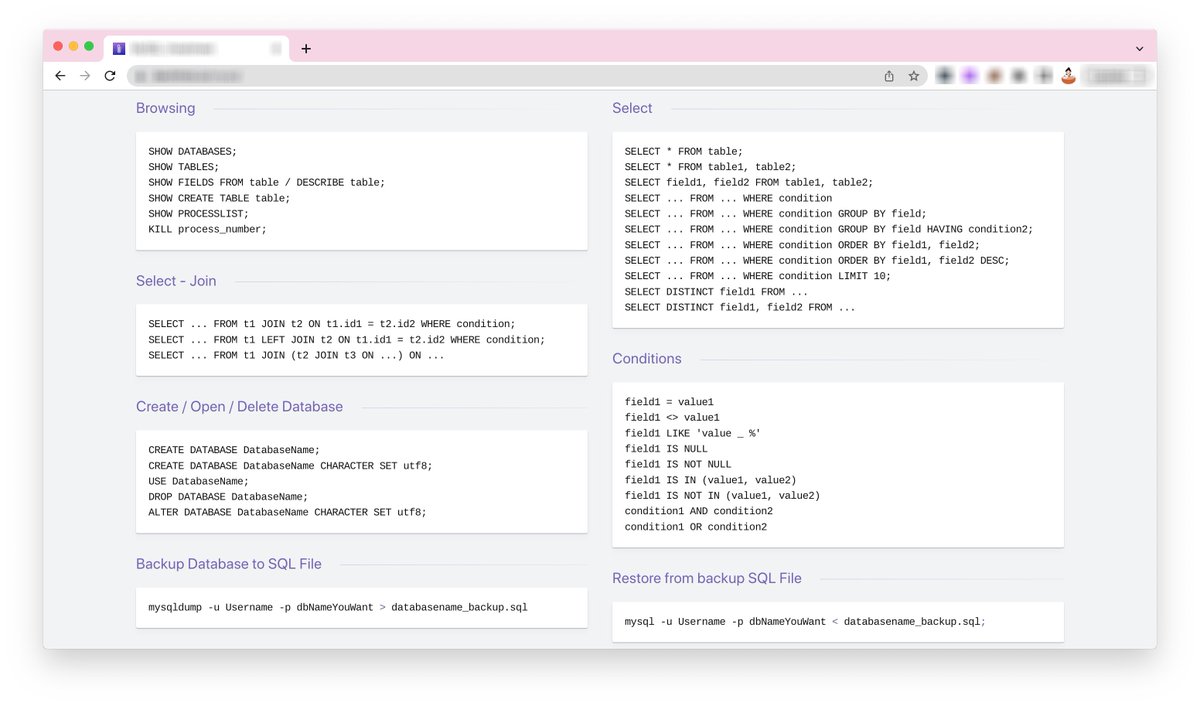1200x706 pixels.
Task: Click the t1 LEFT JOIN t2 line
Action: [x=347, y=340]
